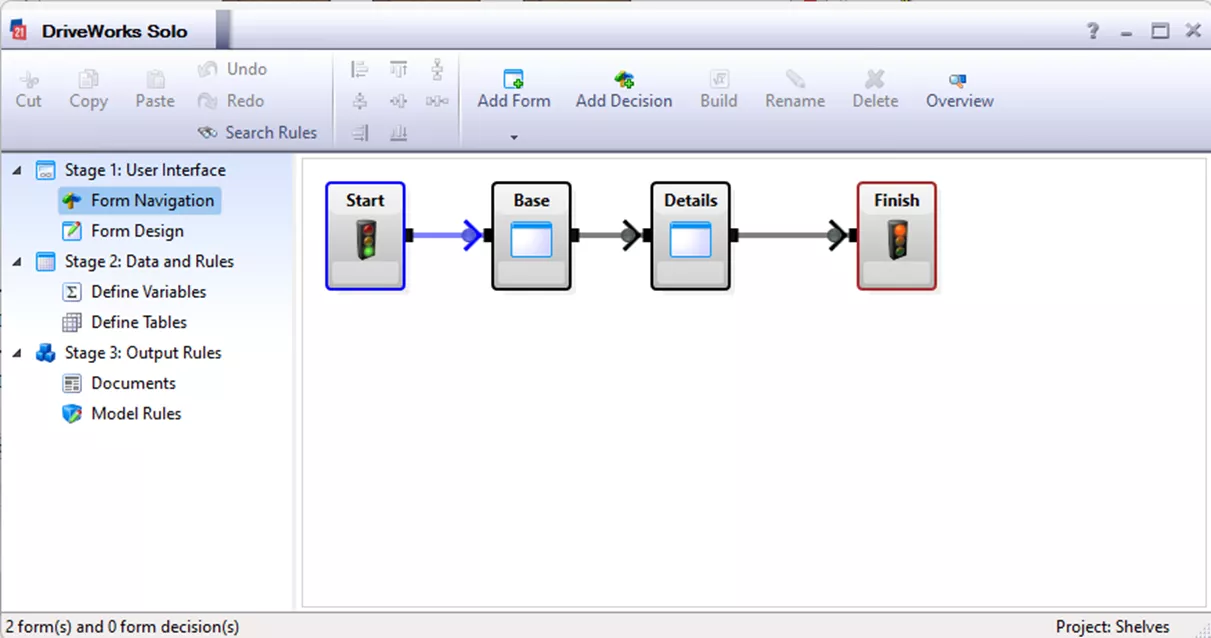The image size is (1211, 638).
Task: Click Undo in the toolbar
Action: pyautogui.click(x=232, y=69)
